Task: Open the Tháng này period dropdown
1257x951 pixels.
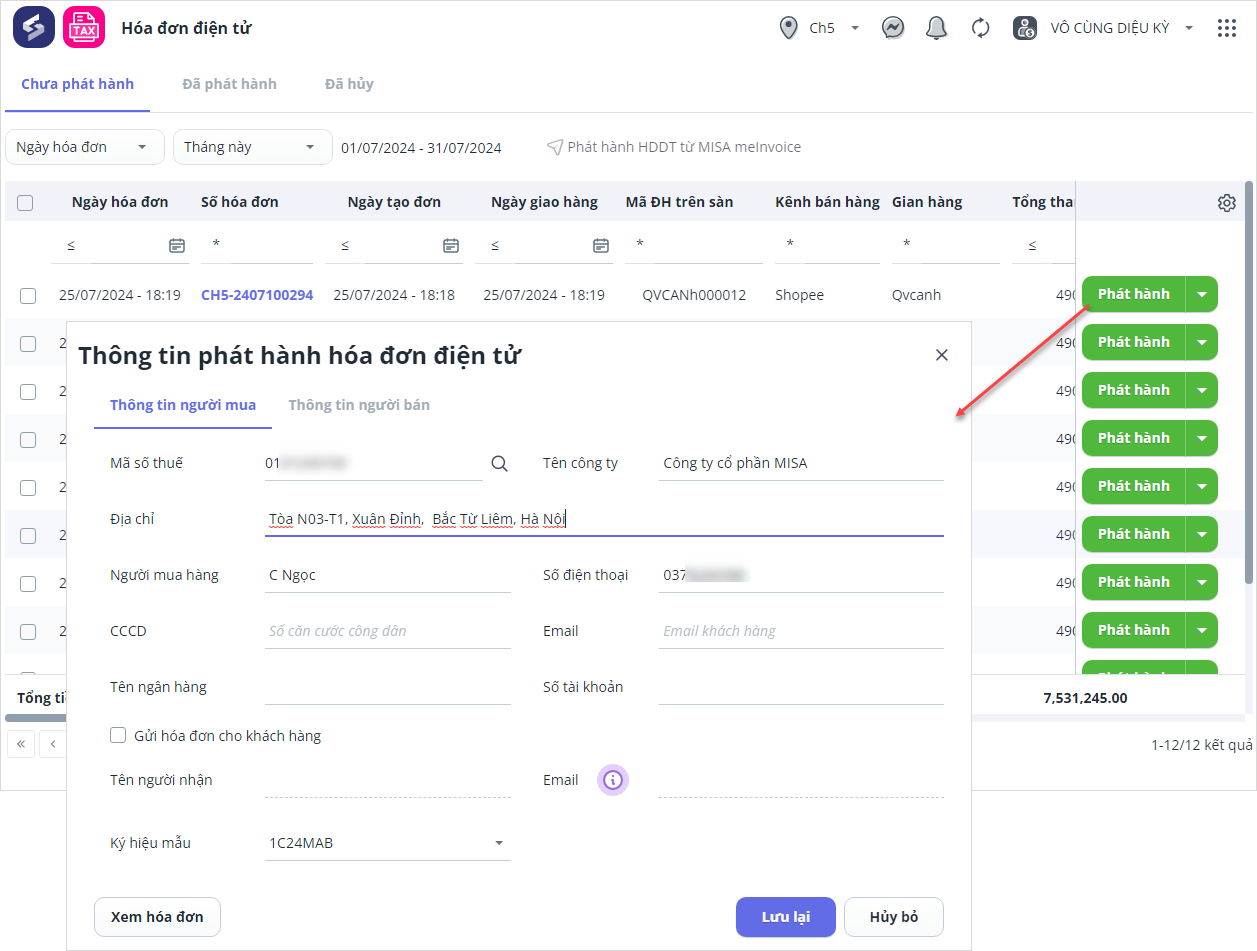Action: [x=253, y=147]
